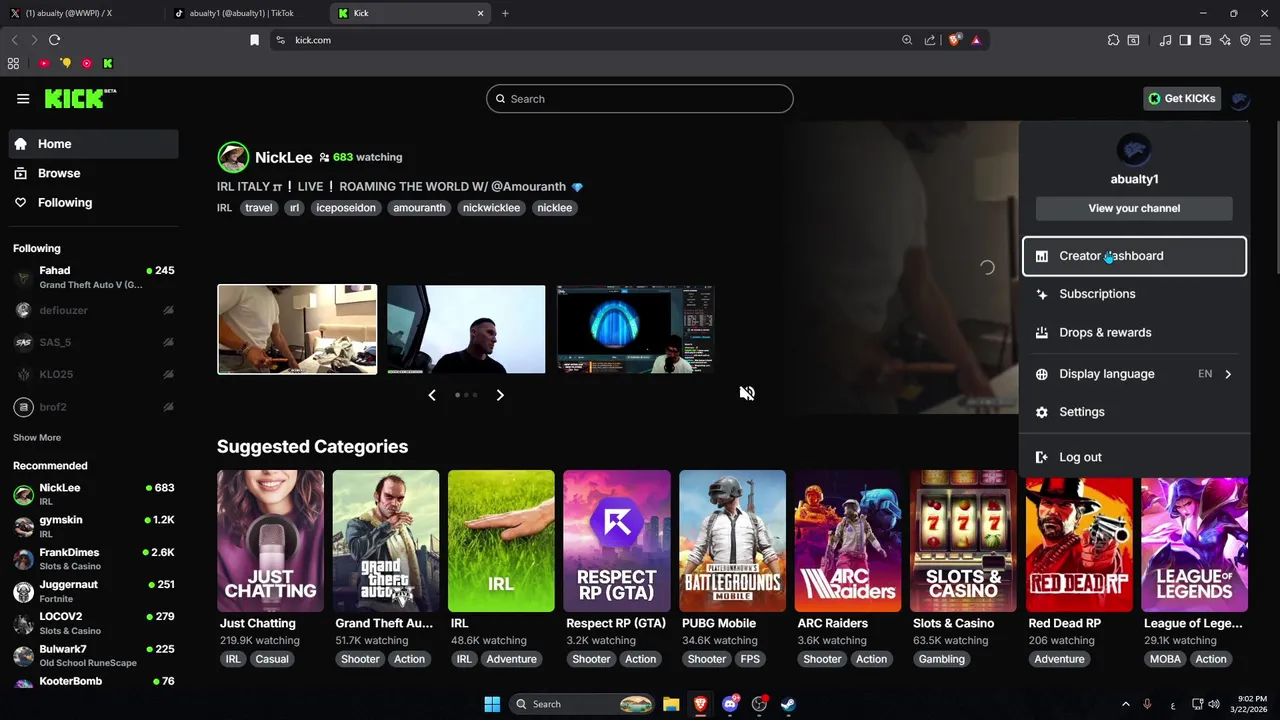The height and width of the screenshot is (720, 1280).
Task: Click the Kick logo
Action: click(80, 98)
